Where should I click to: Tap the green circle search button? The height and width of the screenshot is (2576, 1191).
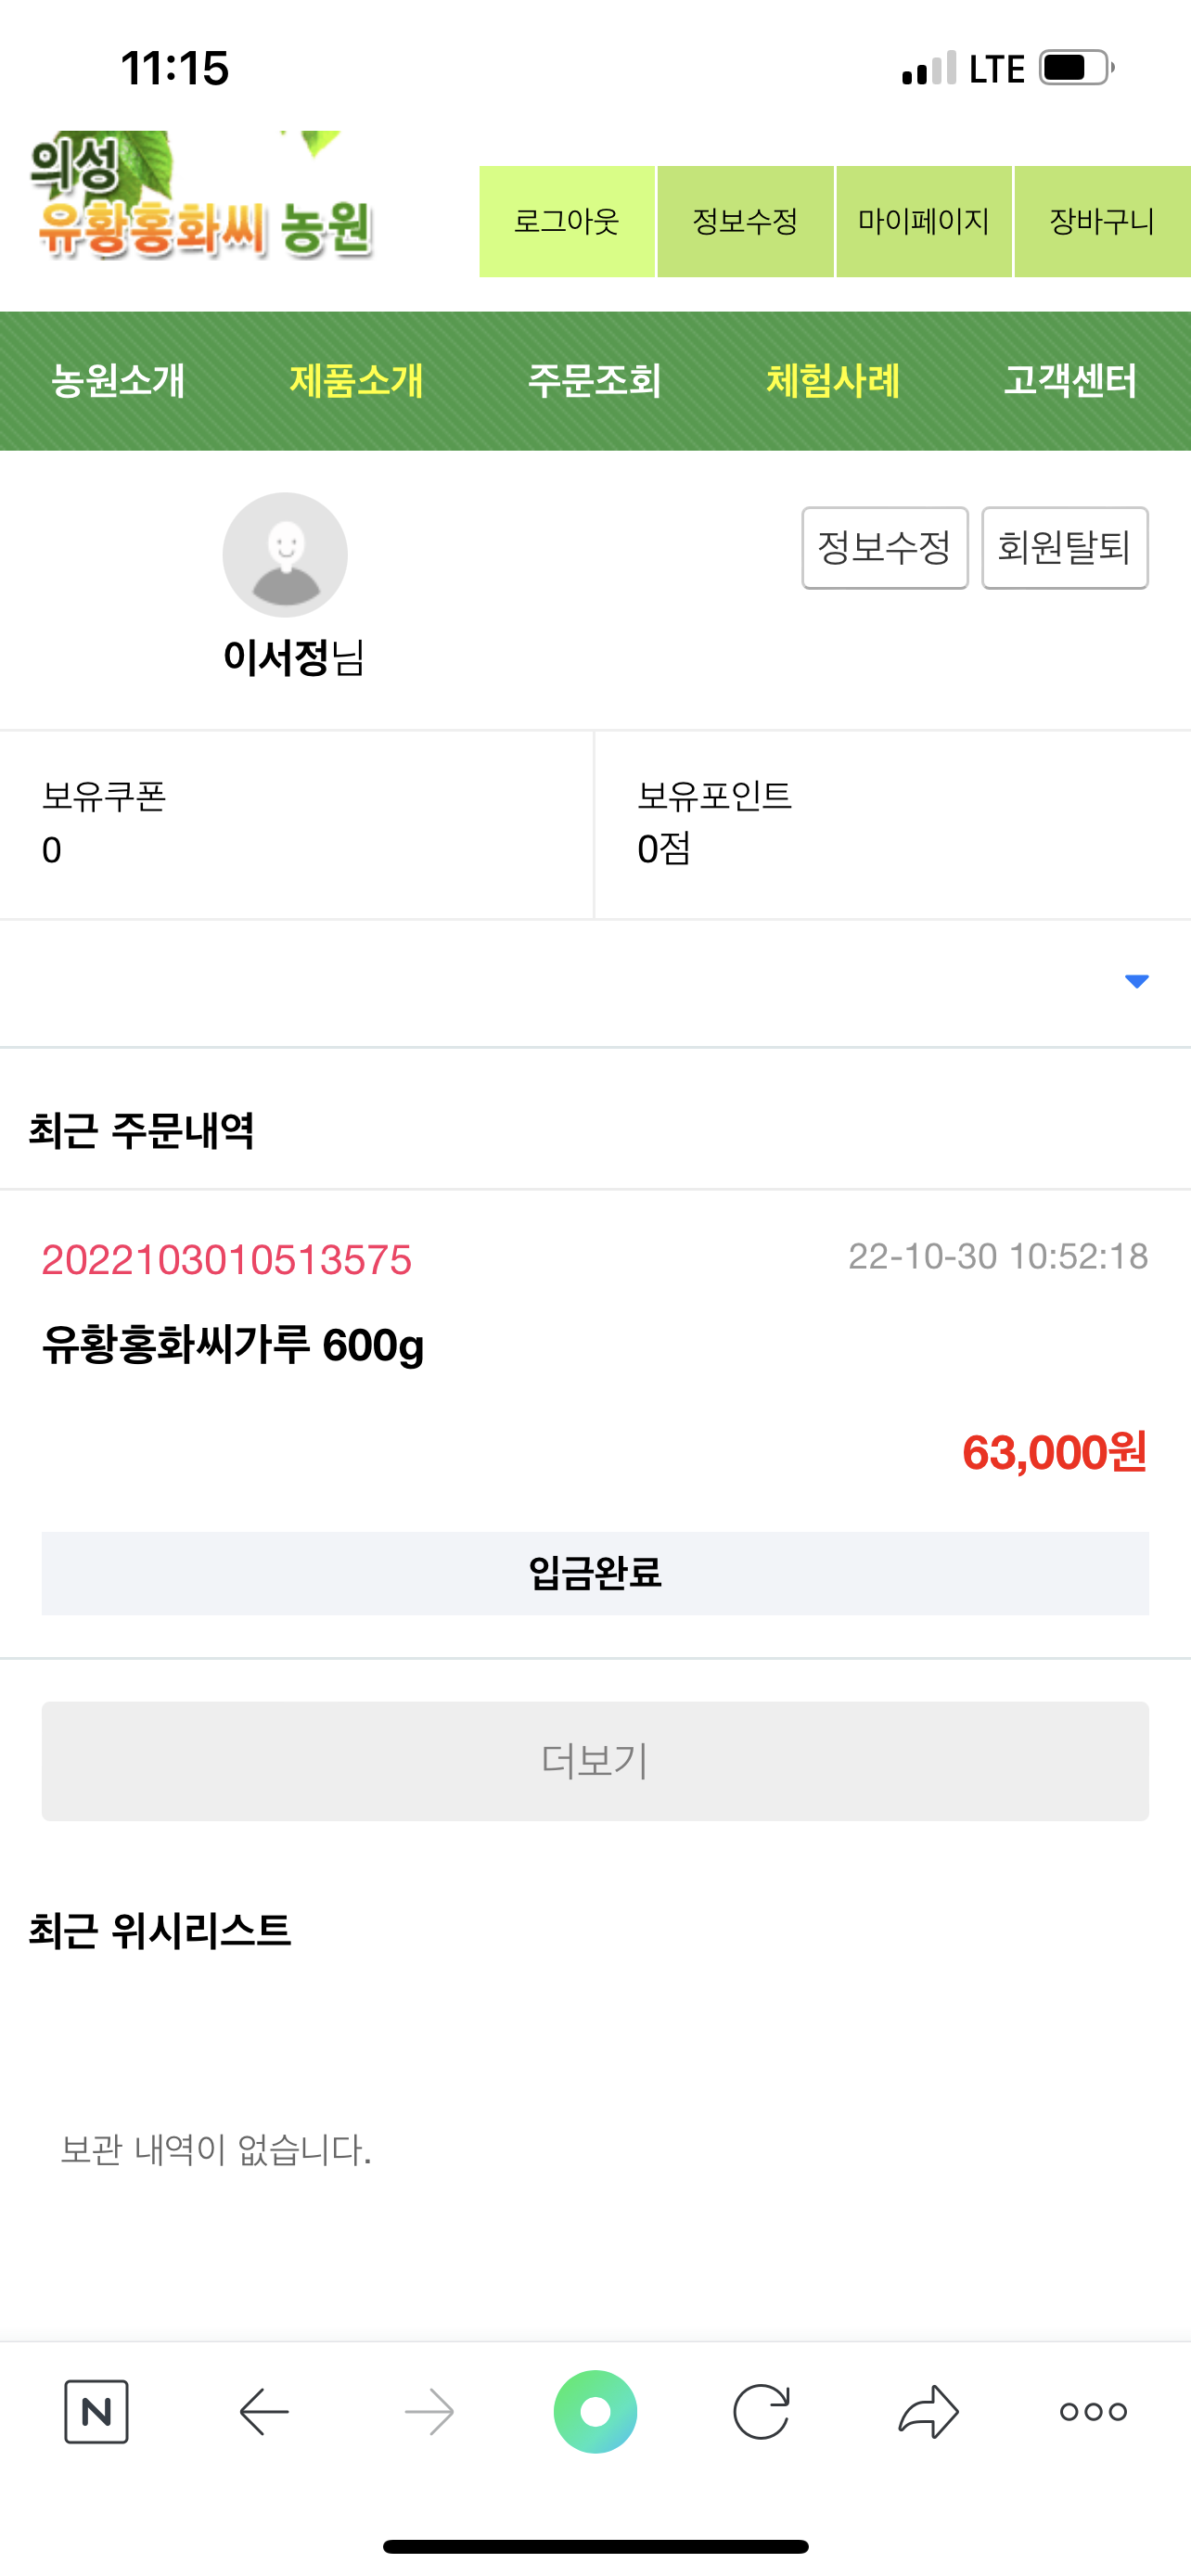595,2411
